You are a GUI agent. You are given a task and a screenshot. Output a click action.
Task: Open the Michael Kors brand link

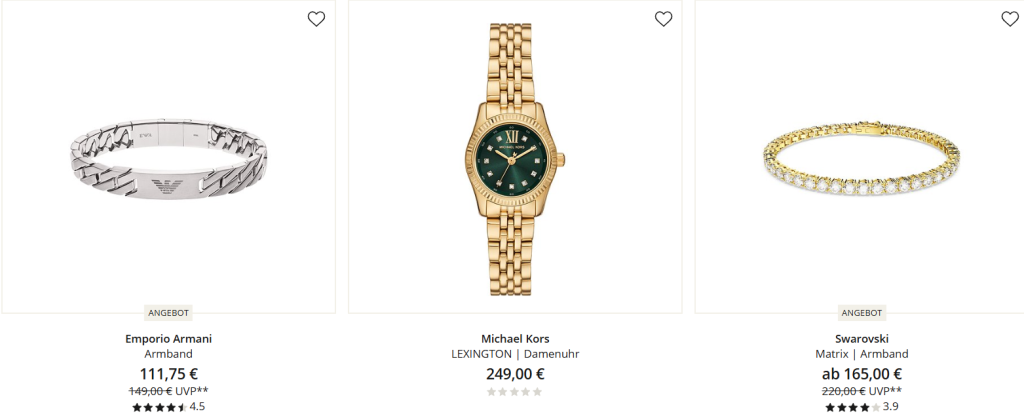[x=515, y=339]
